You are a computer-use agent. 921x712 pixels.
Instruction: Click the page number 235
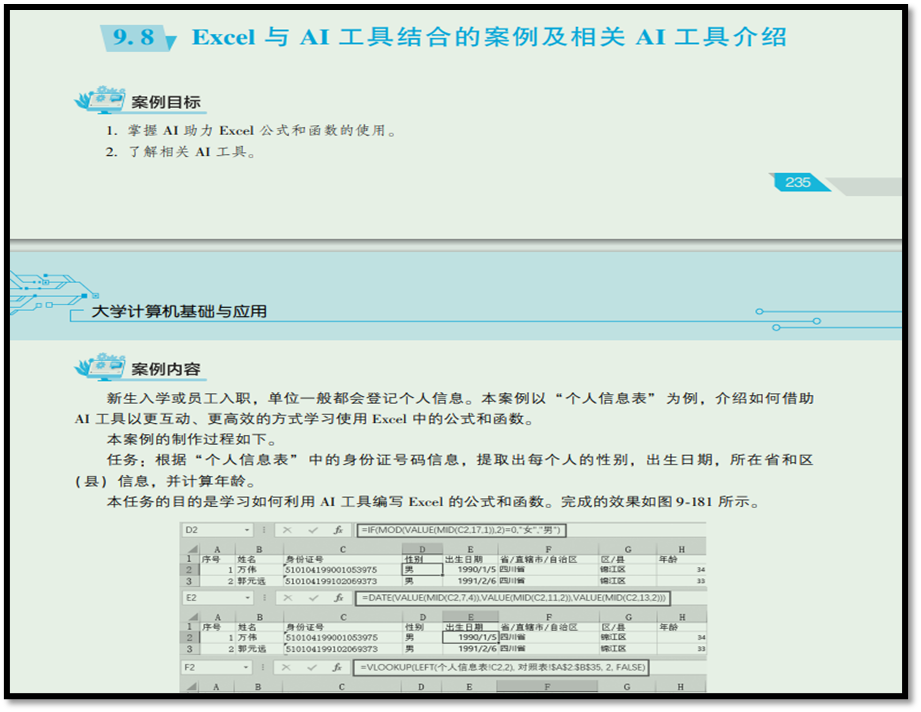(x=797, y=182)
